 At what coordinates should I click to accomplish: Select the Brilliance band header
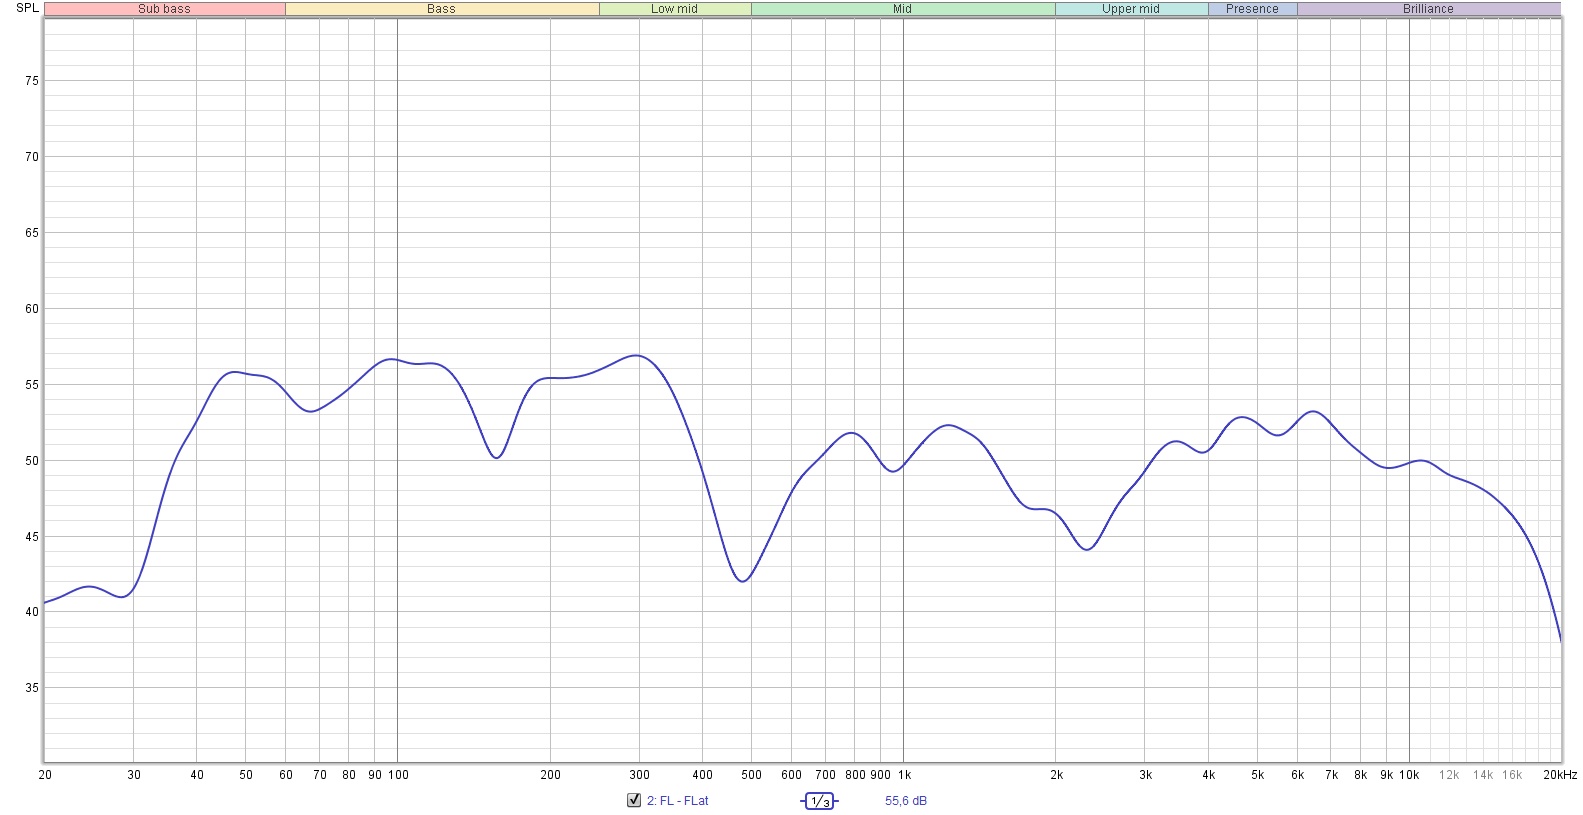pos(1428,9)
